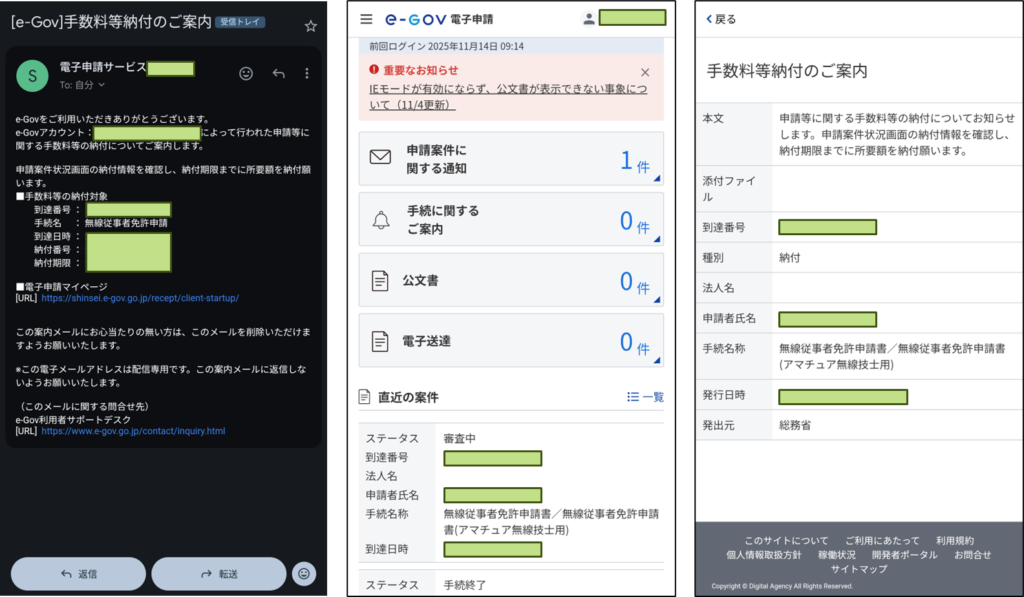Open the 手続に関するご案内 card
1024x597 pixels.
510,219
